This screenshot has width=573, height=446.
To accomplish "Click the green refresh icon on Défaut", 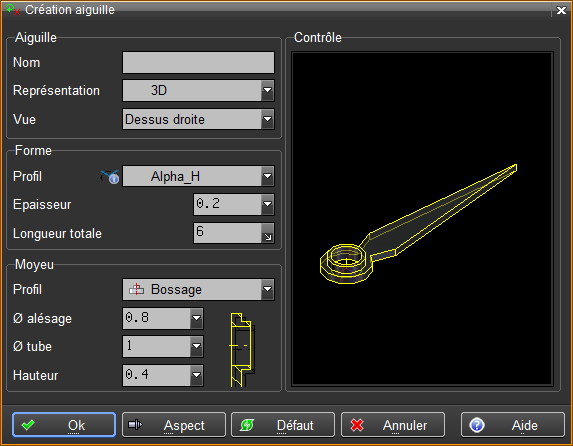I will pyautogui.click(x=247, y=425).
